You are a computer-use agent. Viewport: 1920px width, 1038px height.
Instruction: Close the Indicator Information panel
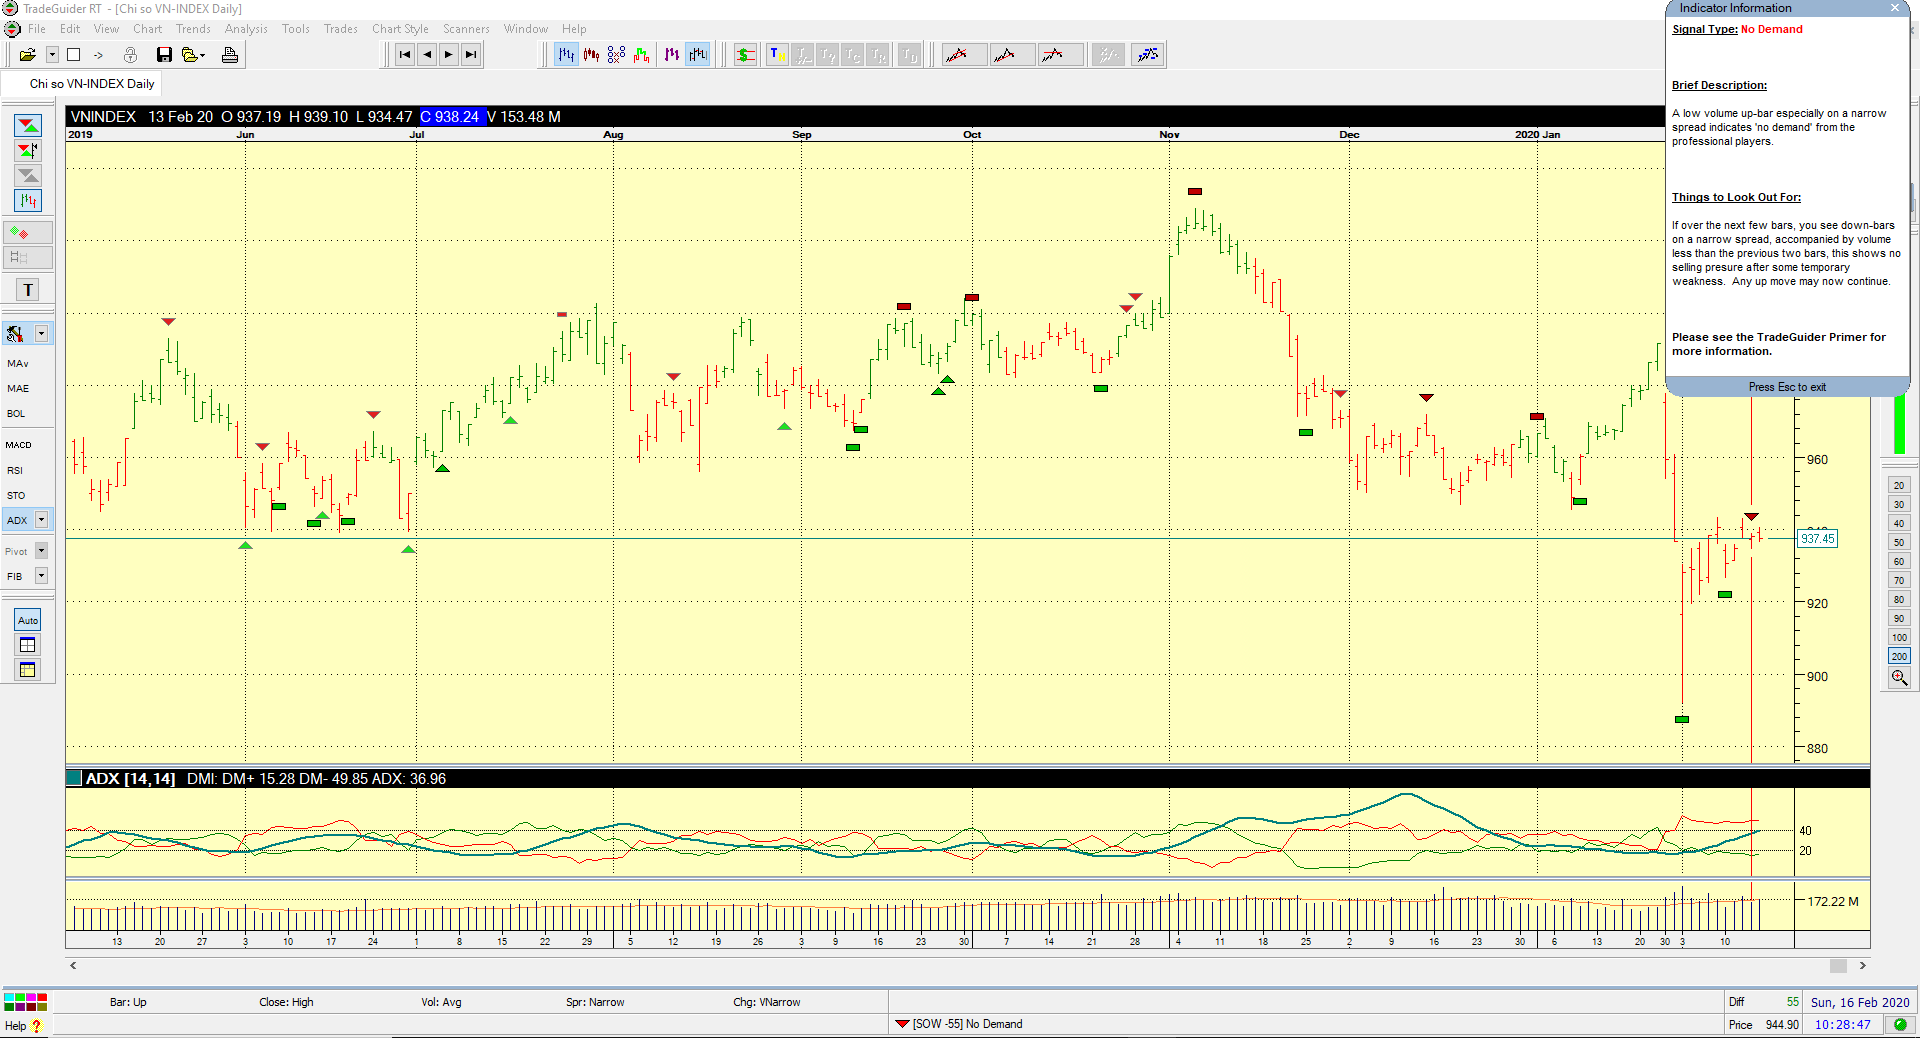(x=1894, y=8)
